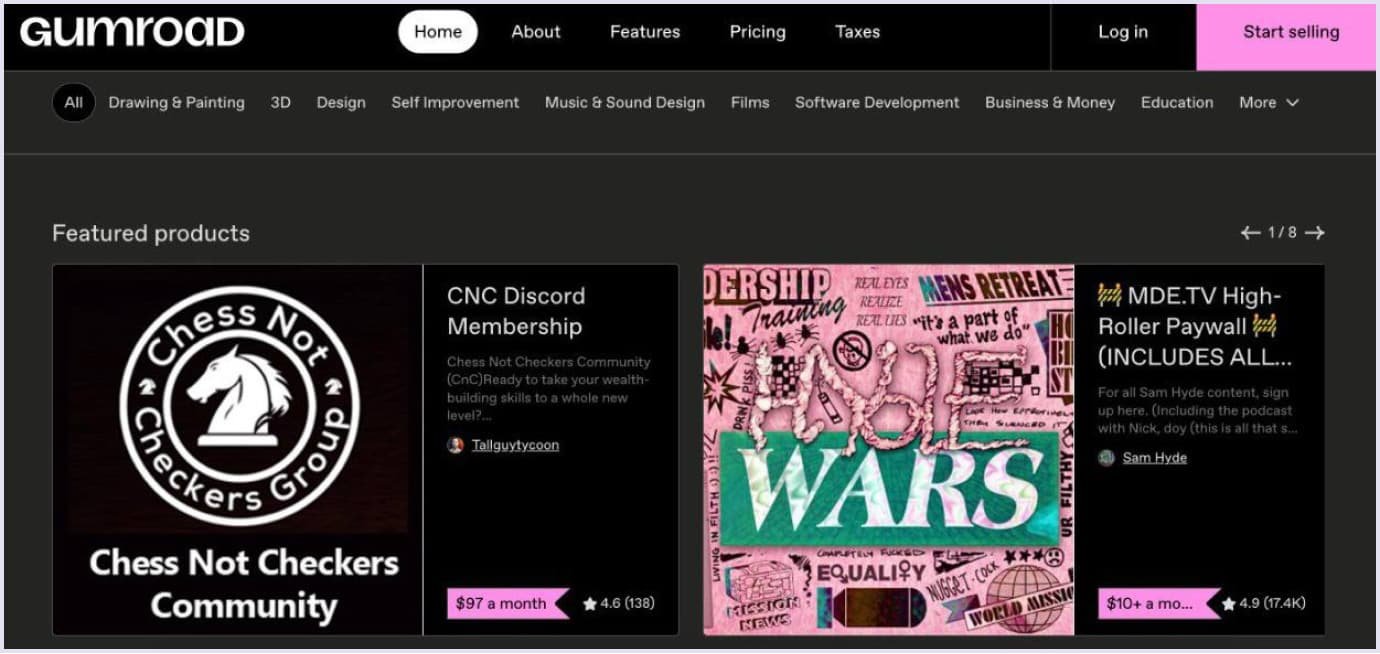Open the About page
The height and width of the screenshot is (654, 1380).
coord(536,32)
